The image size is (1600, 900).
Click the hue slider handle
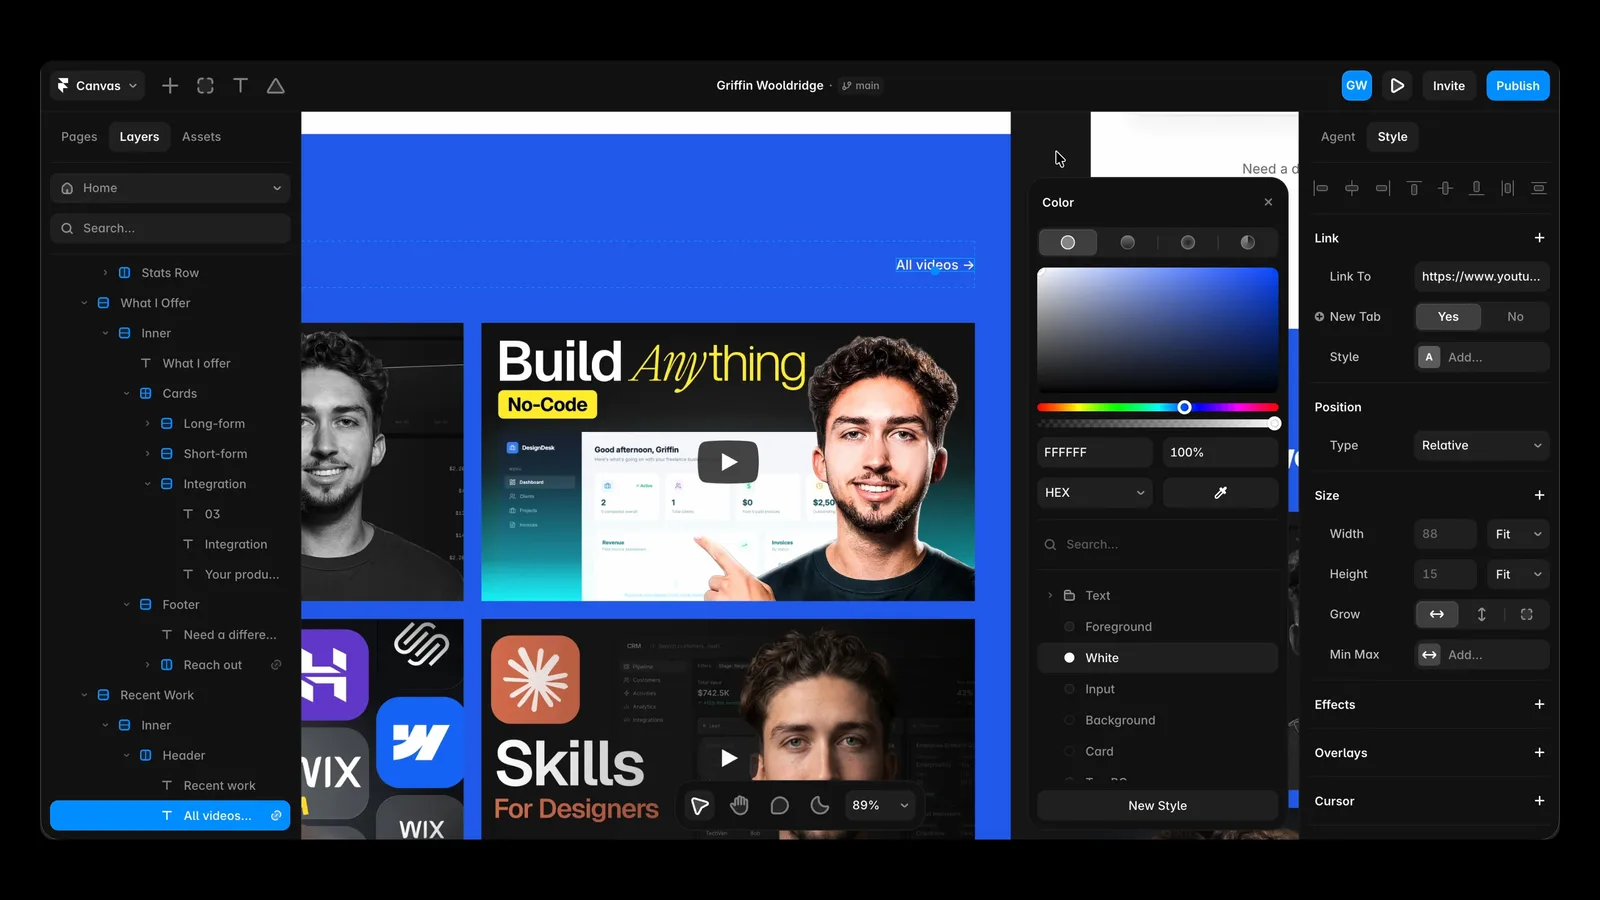[1184, 408]
